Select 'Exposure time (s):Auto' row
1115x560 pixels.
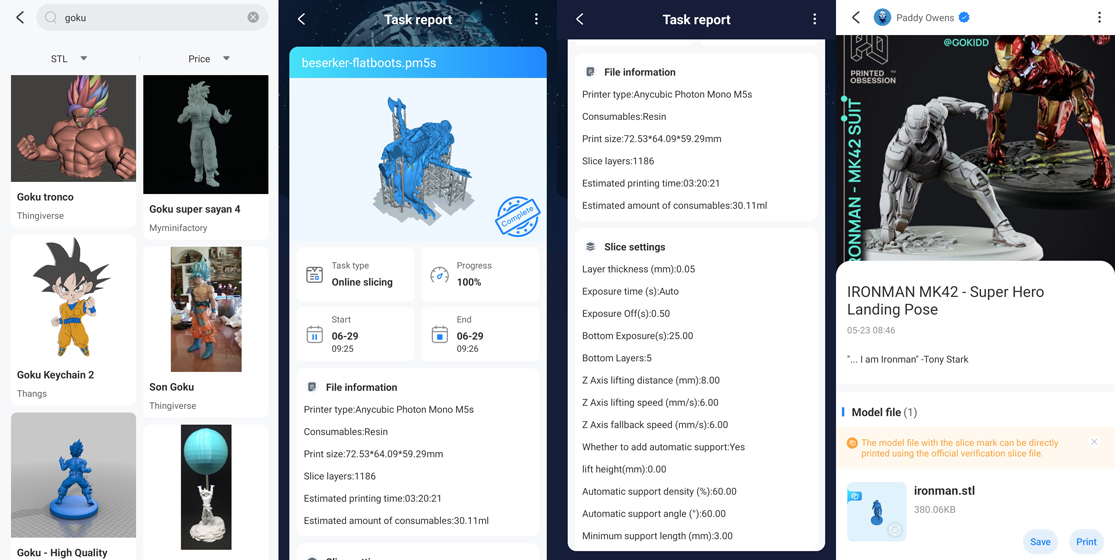tap(631, 291)
